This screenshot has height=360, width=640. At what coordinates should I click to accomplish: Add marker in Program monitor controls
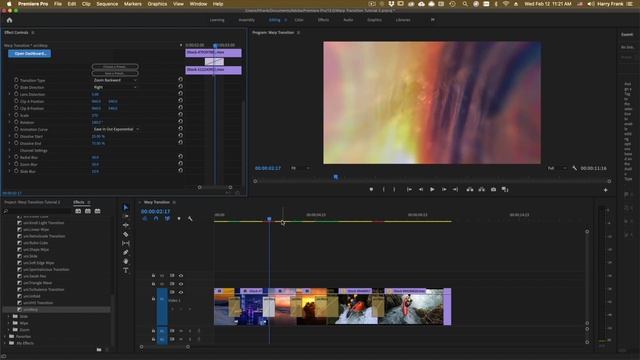371,189
